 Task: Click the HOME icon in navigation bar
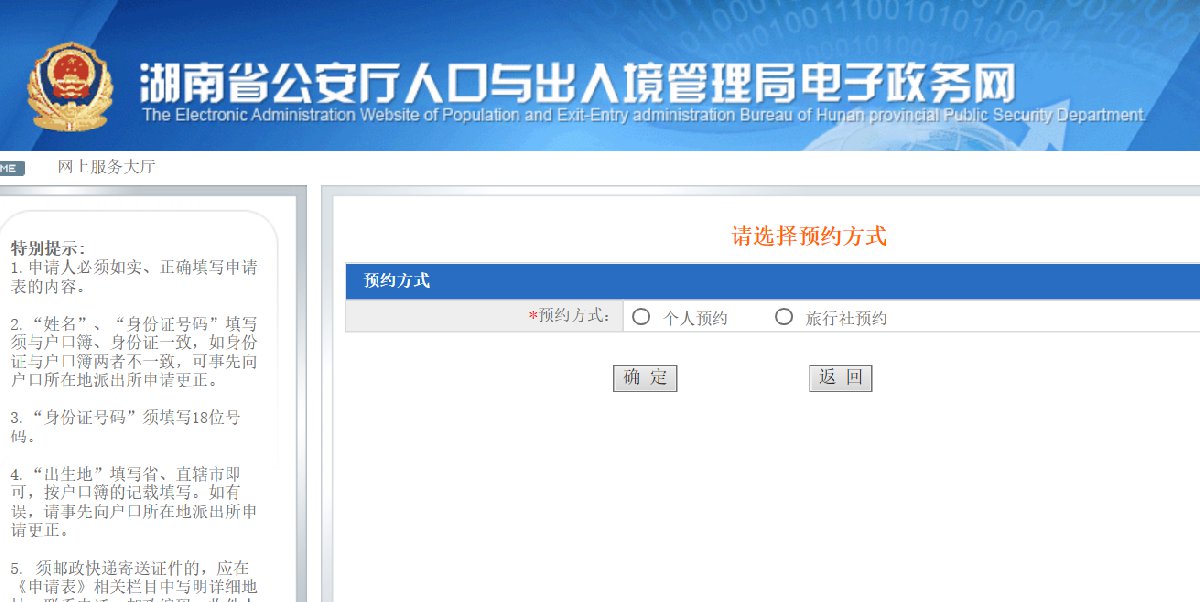pyautogui.click(x=12, y=168)
